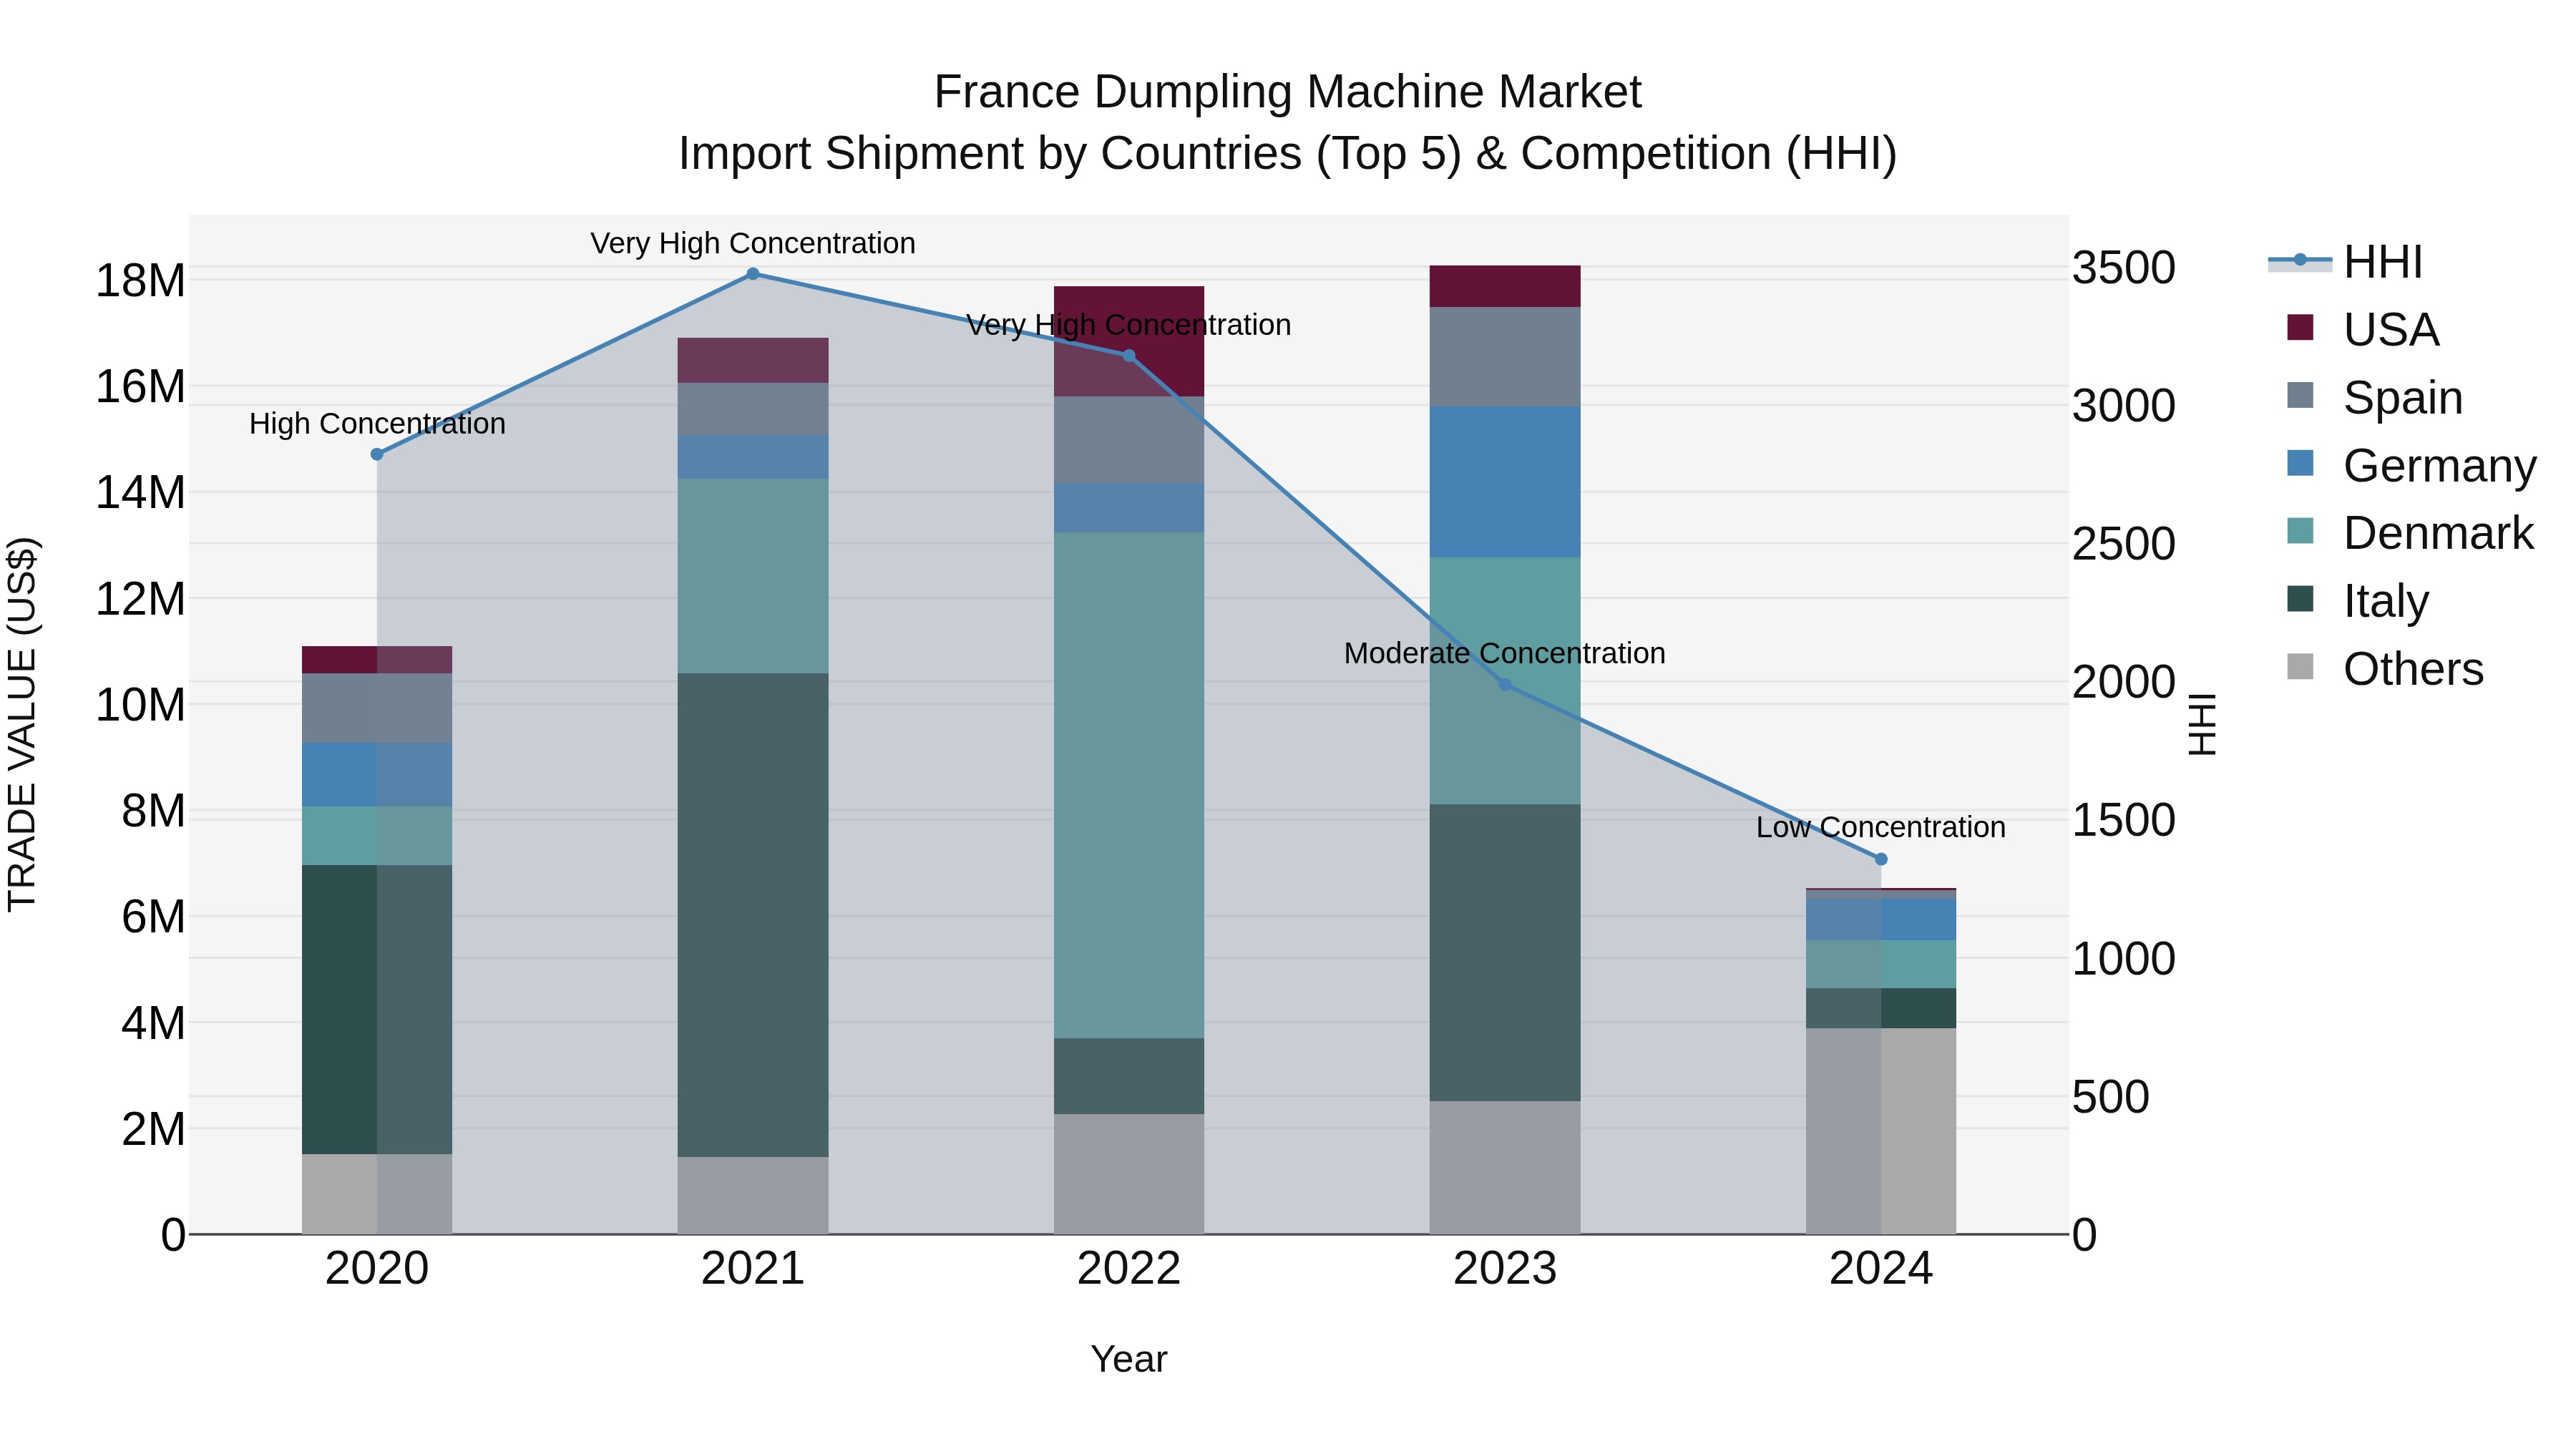Click the 2024 Others bar segment
Image resolution: width=2576 pixels, height=1449 pixels.
(x=1881, y=1131)
